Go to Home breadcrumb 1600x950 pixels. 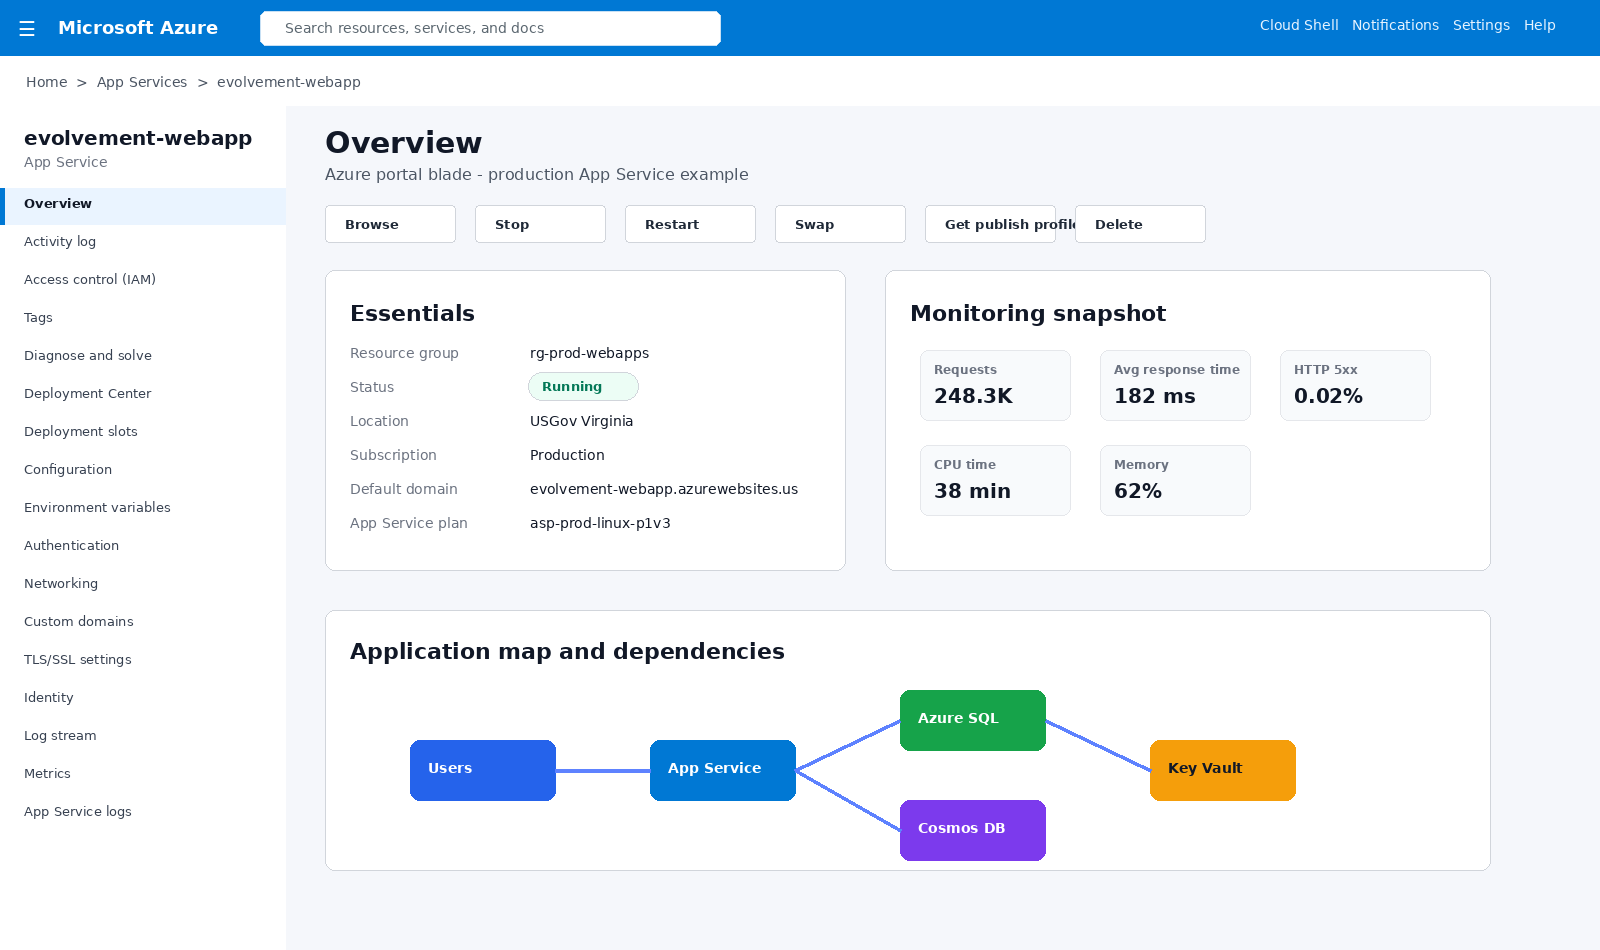47,82
